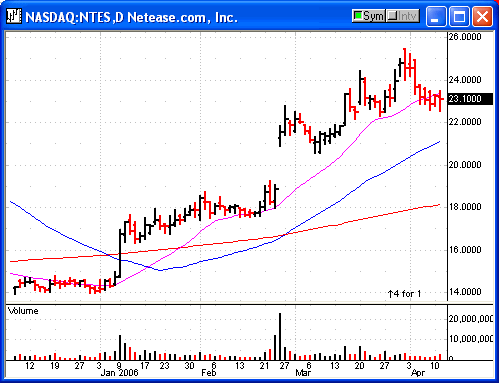499x383 pixels.
Task: Click the 26.0000 price axis label
Action: 465,37
